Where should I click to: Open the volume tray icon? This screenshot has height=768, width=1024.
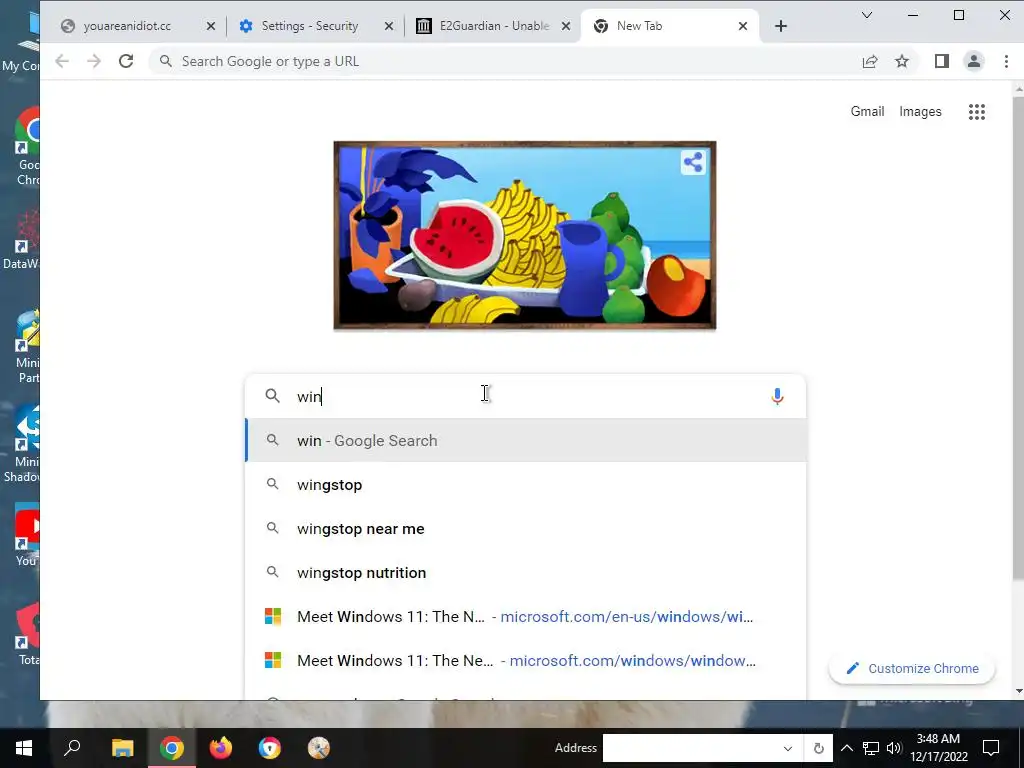coord(894,748)
